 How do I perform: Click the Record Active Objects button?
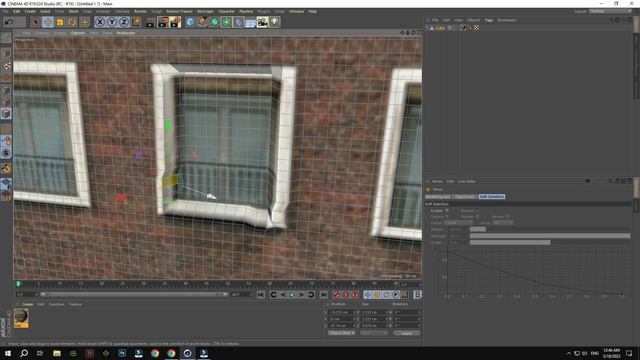(336, 295)
